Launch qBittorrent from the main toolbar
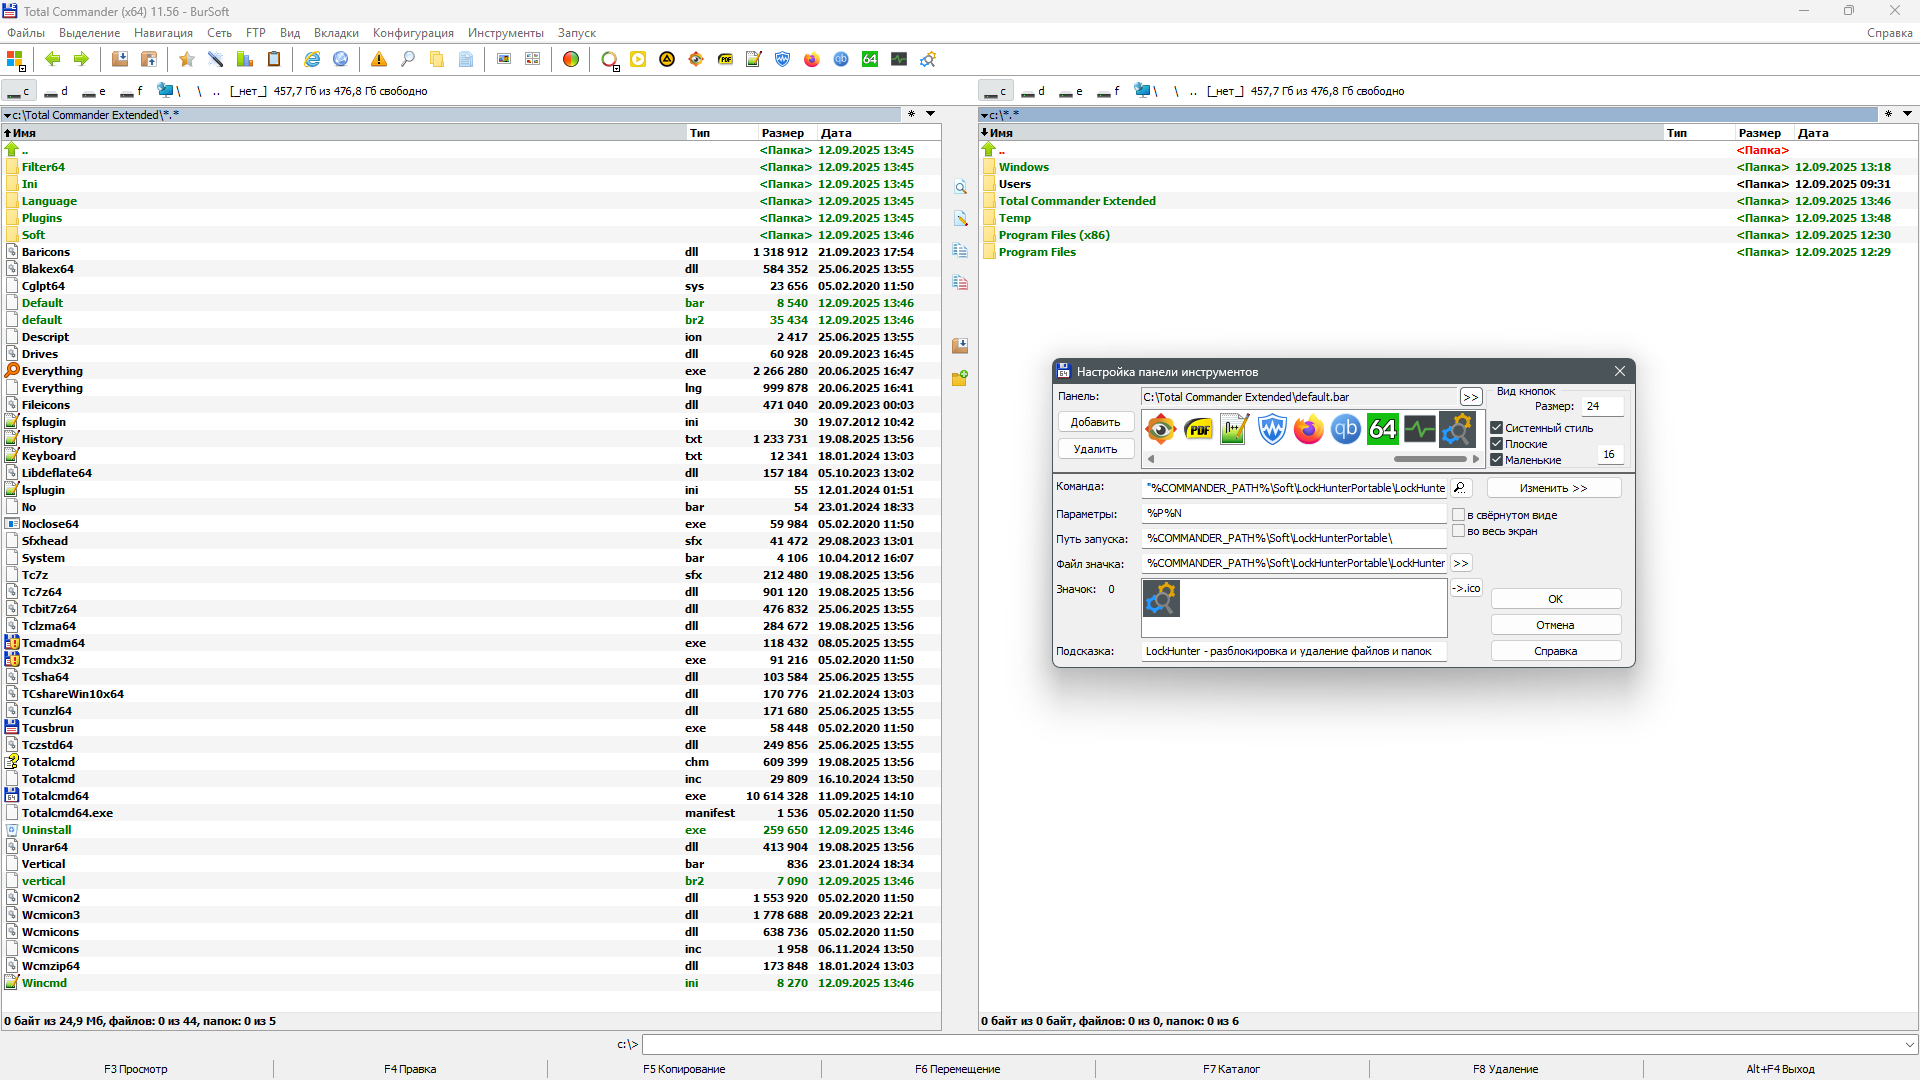Viewport: 1920px width, 1080px height. click(841, 59)
